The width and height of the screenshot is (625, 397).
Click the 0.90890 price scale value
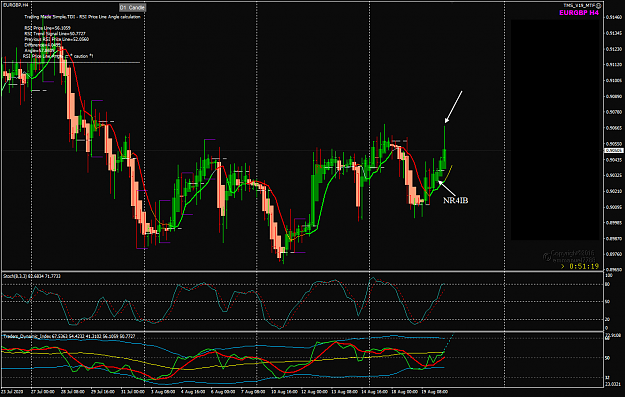pyautogui.click(x=614, y=96)
